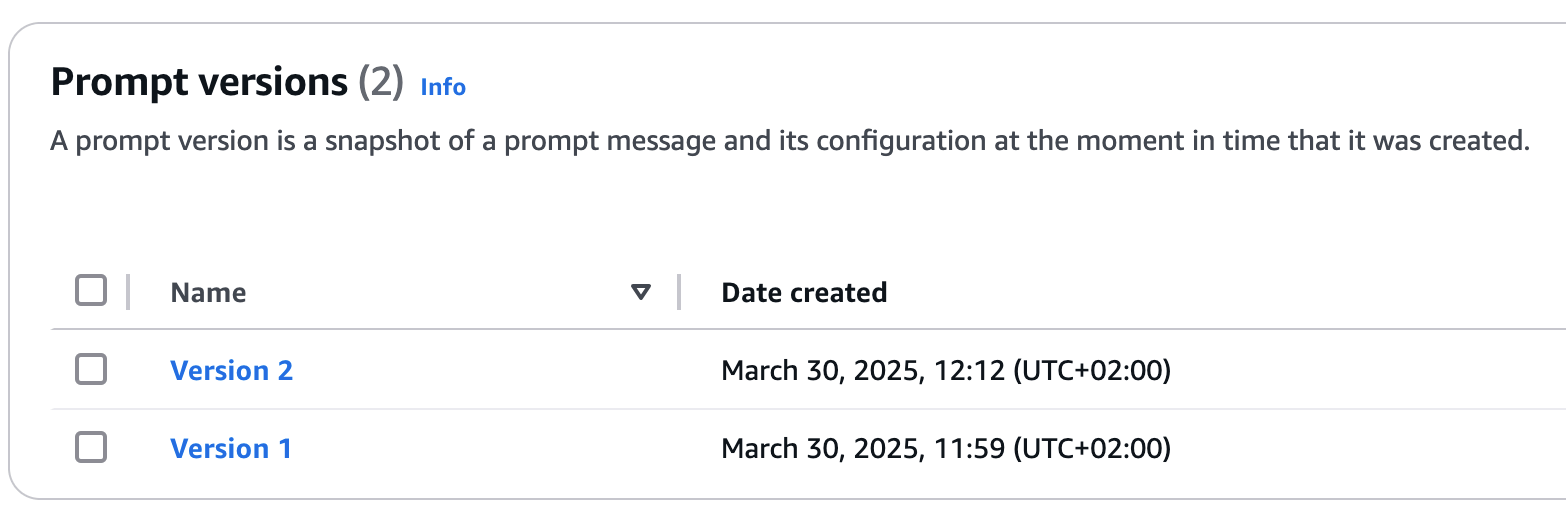
Task: Check the box next to Version 1
Action: [91, 448]
